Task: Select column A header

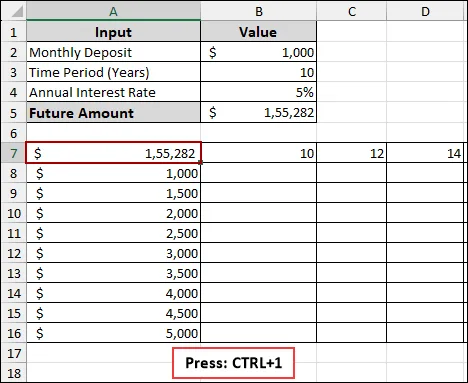Action: [x=113, y=12]
